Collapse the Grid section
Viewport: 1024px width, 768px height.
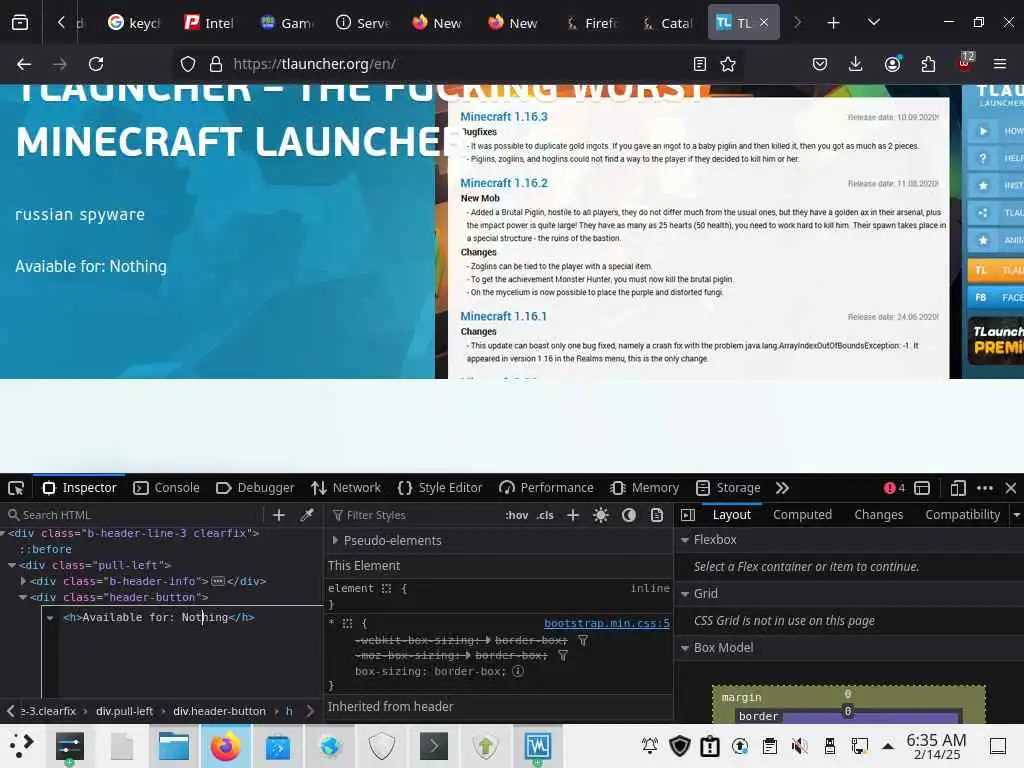click(x=685, y=594)
